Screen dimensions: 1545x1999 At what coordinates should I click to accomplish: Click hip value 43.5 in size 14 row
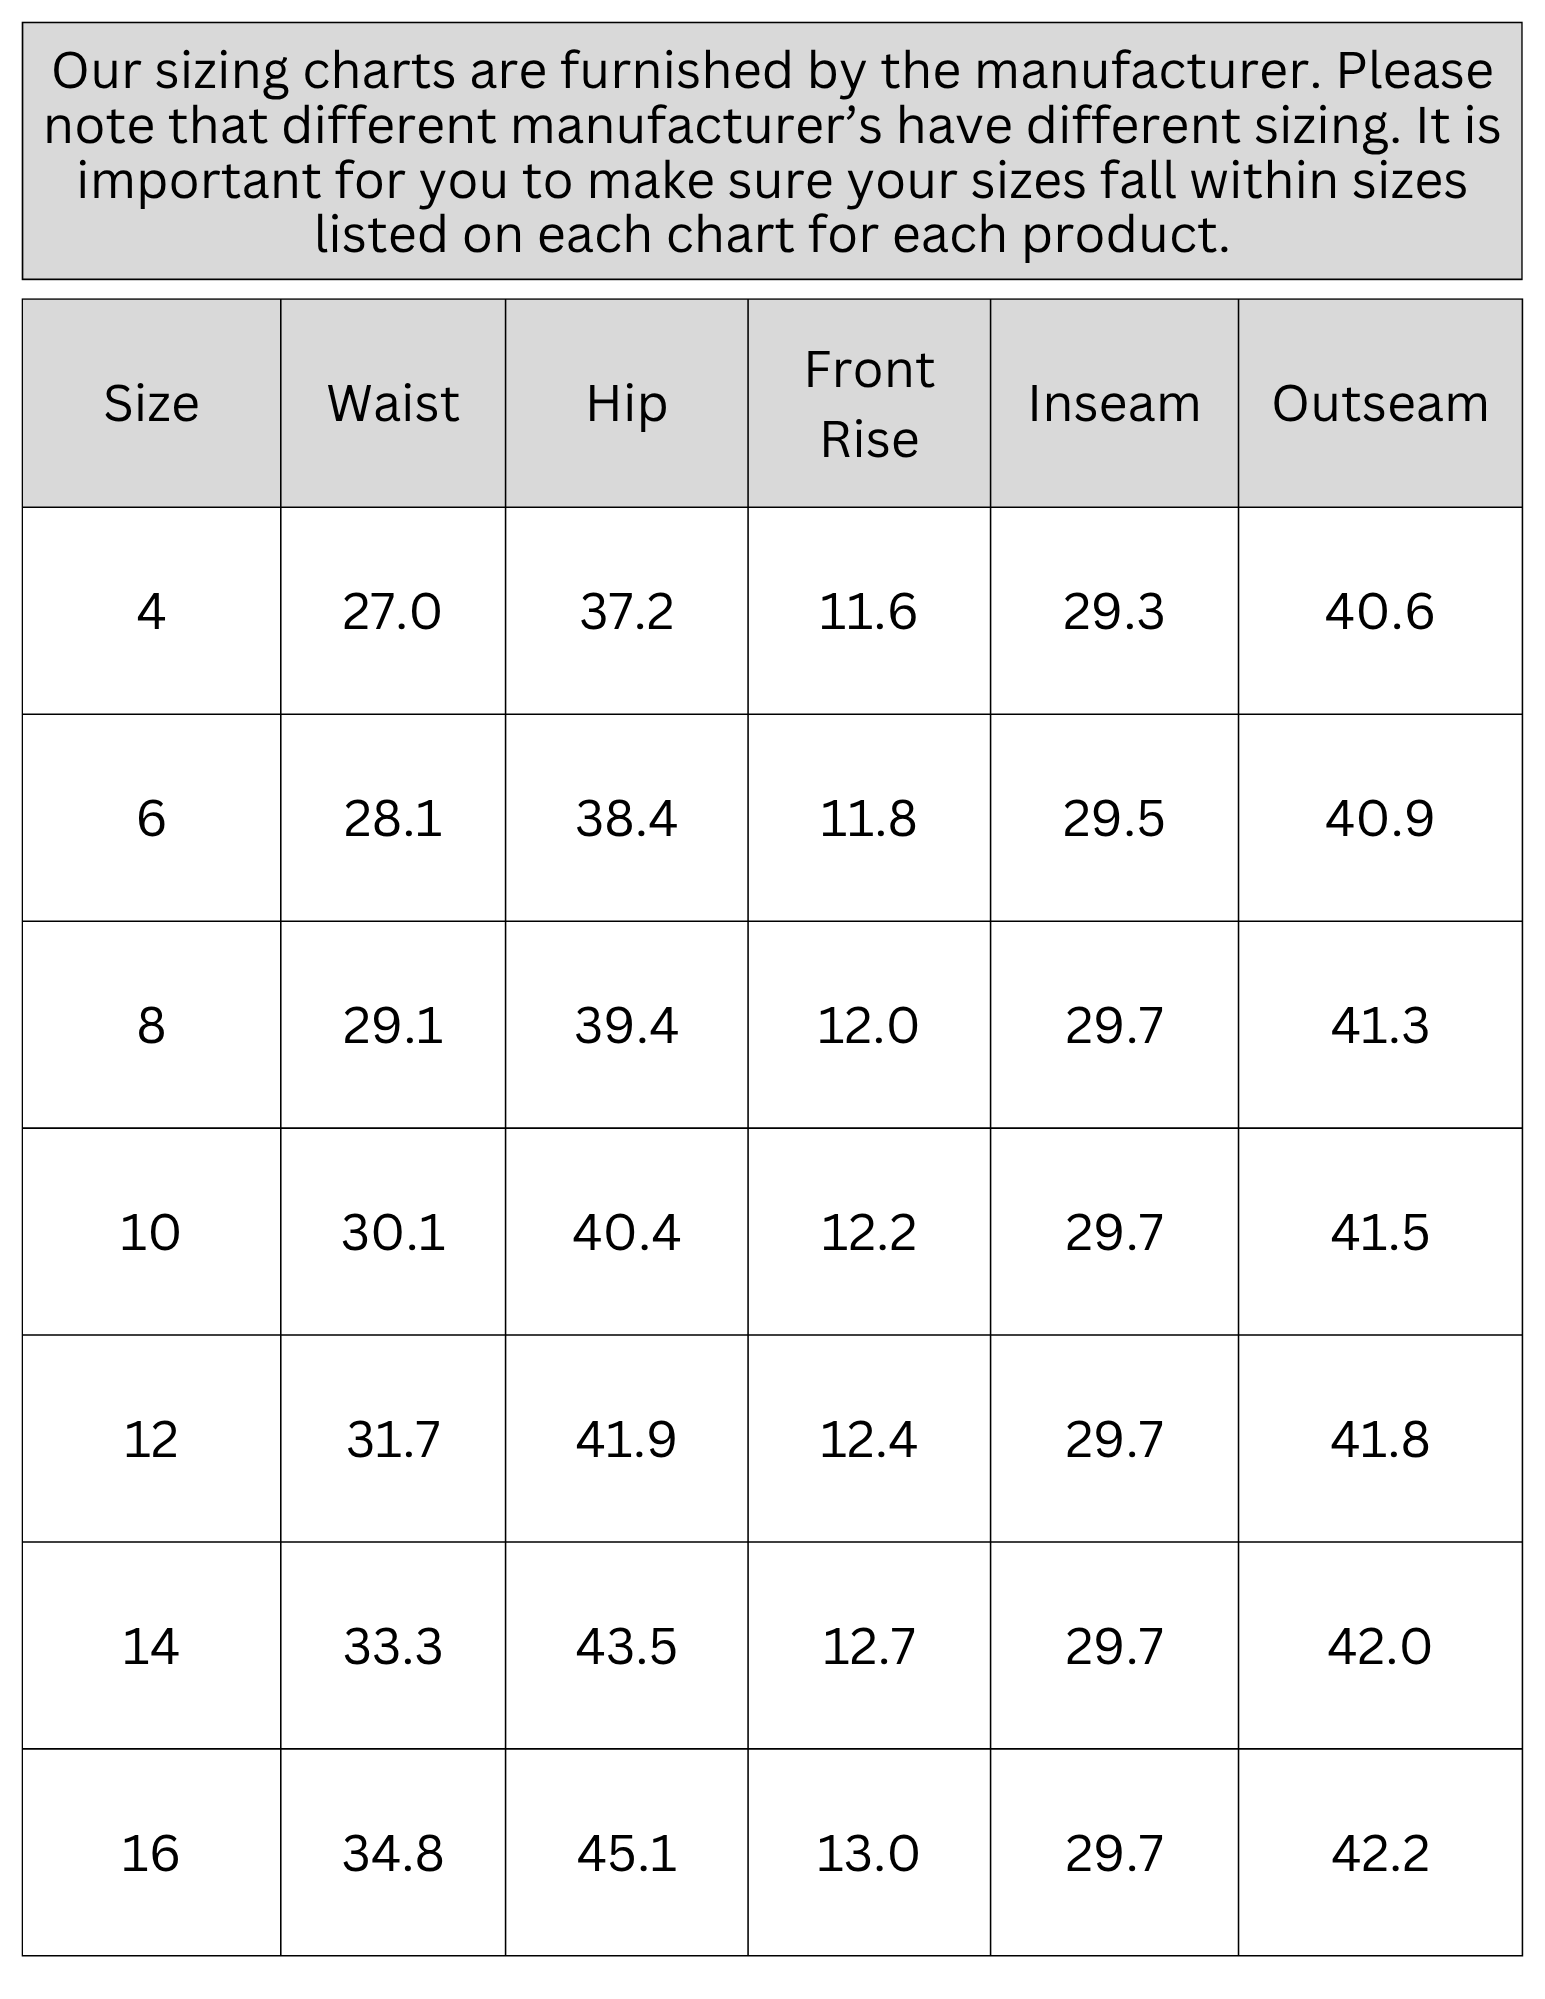pos(627,1646)
